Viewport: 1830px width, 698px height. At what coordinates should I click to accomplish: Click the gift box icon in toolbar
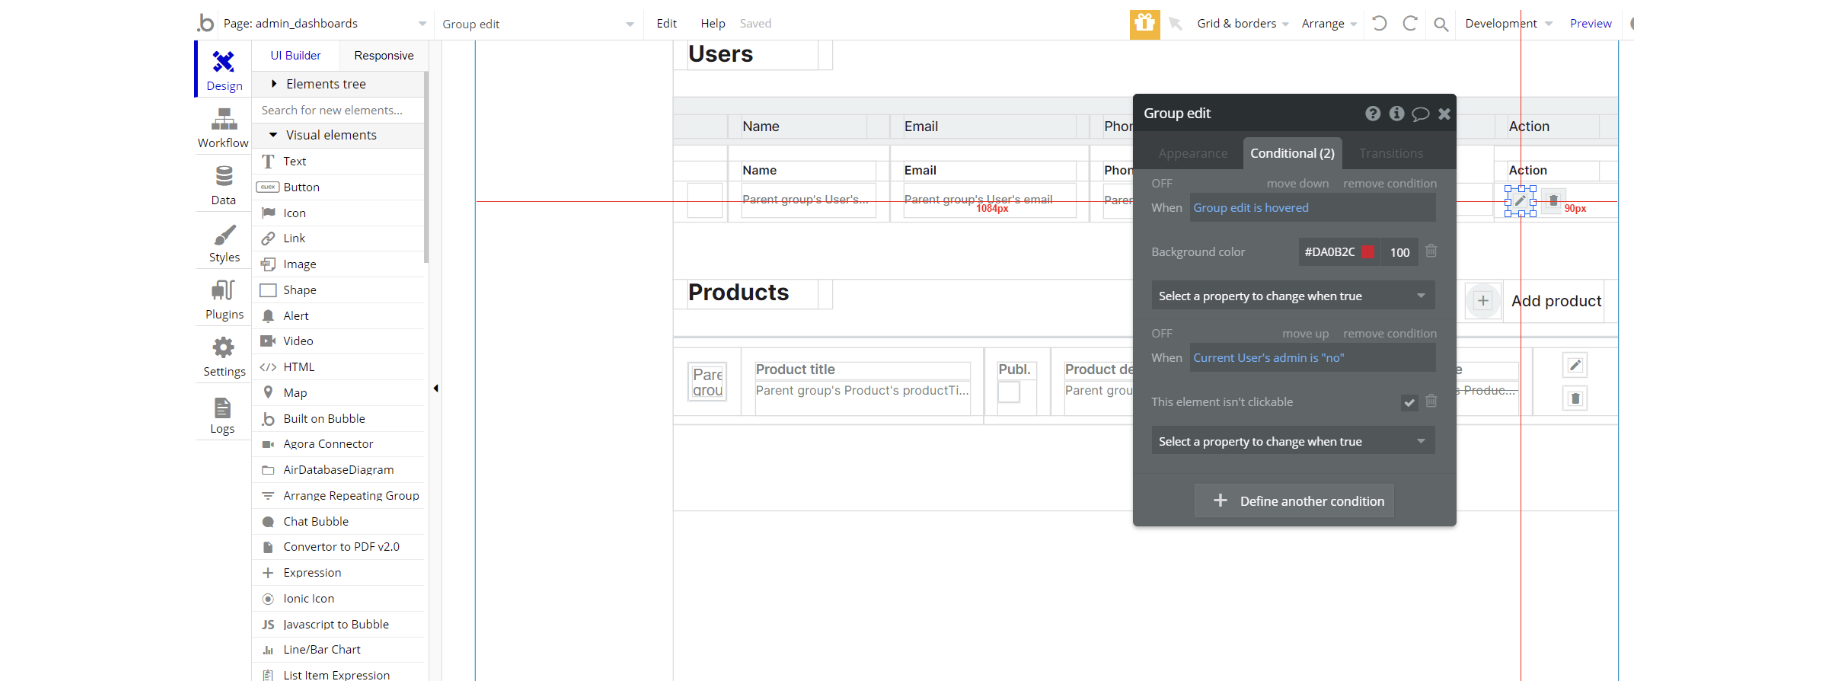1144,24
